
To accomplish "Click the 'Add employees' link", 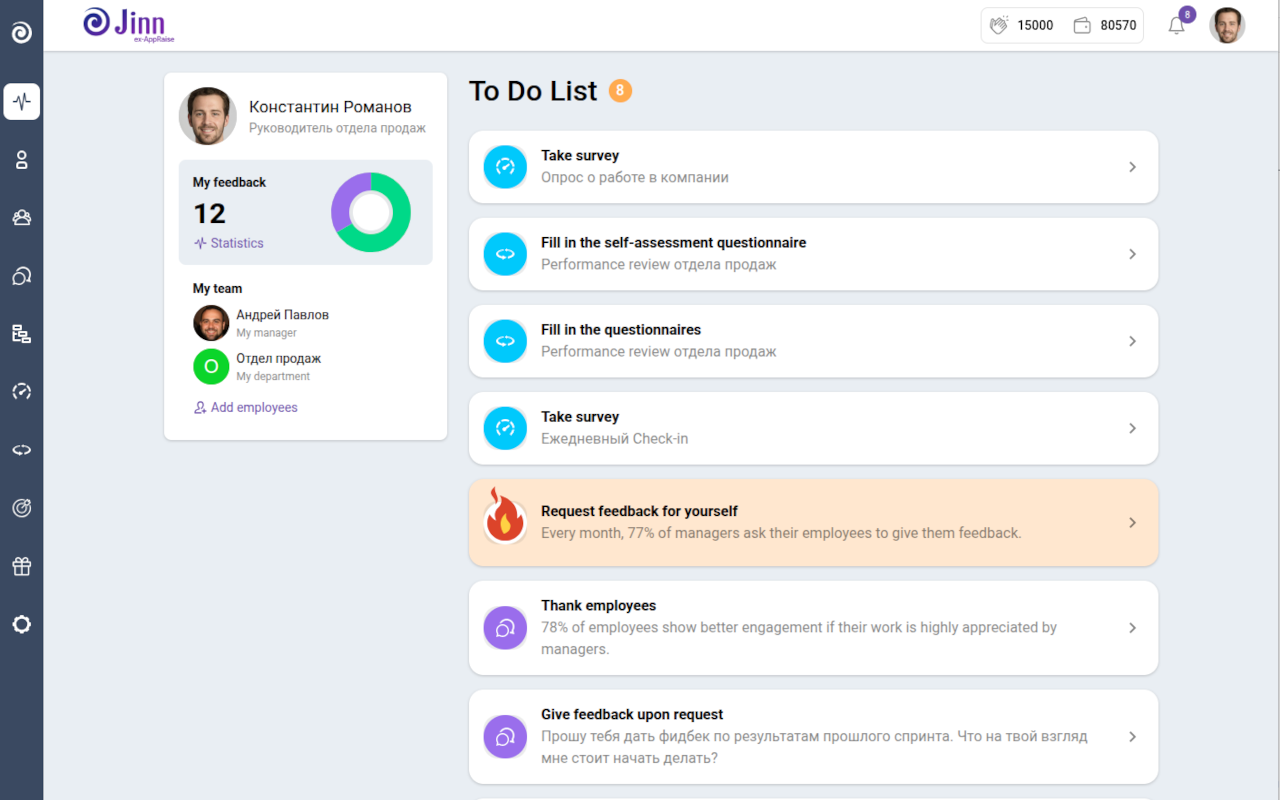I will tap(253, 408).
